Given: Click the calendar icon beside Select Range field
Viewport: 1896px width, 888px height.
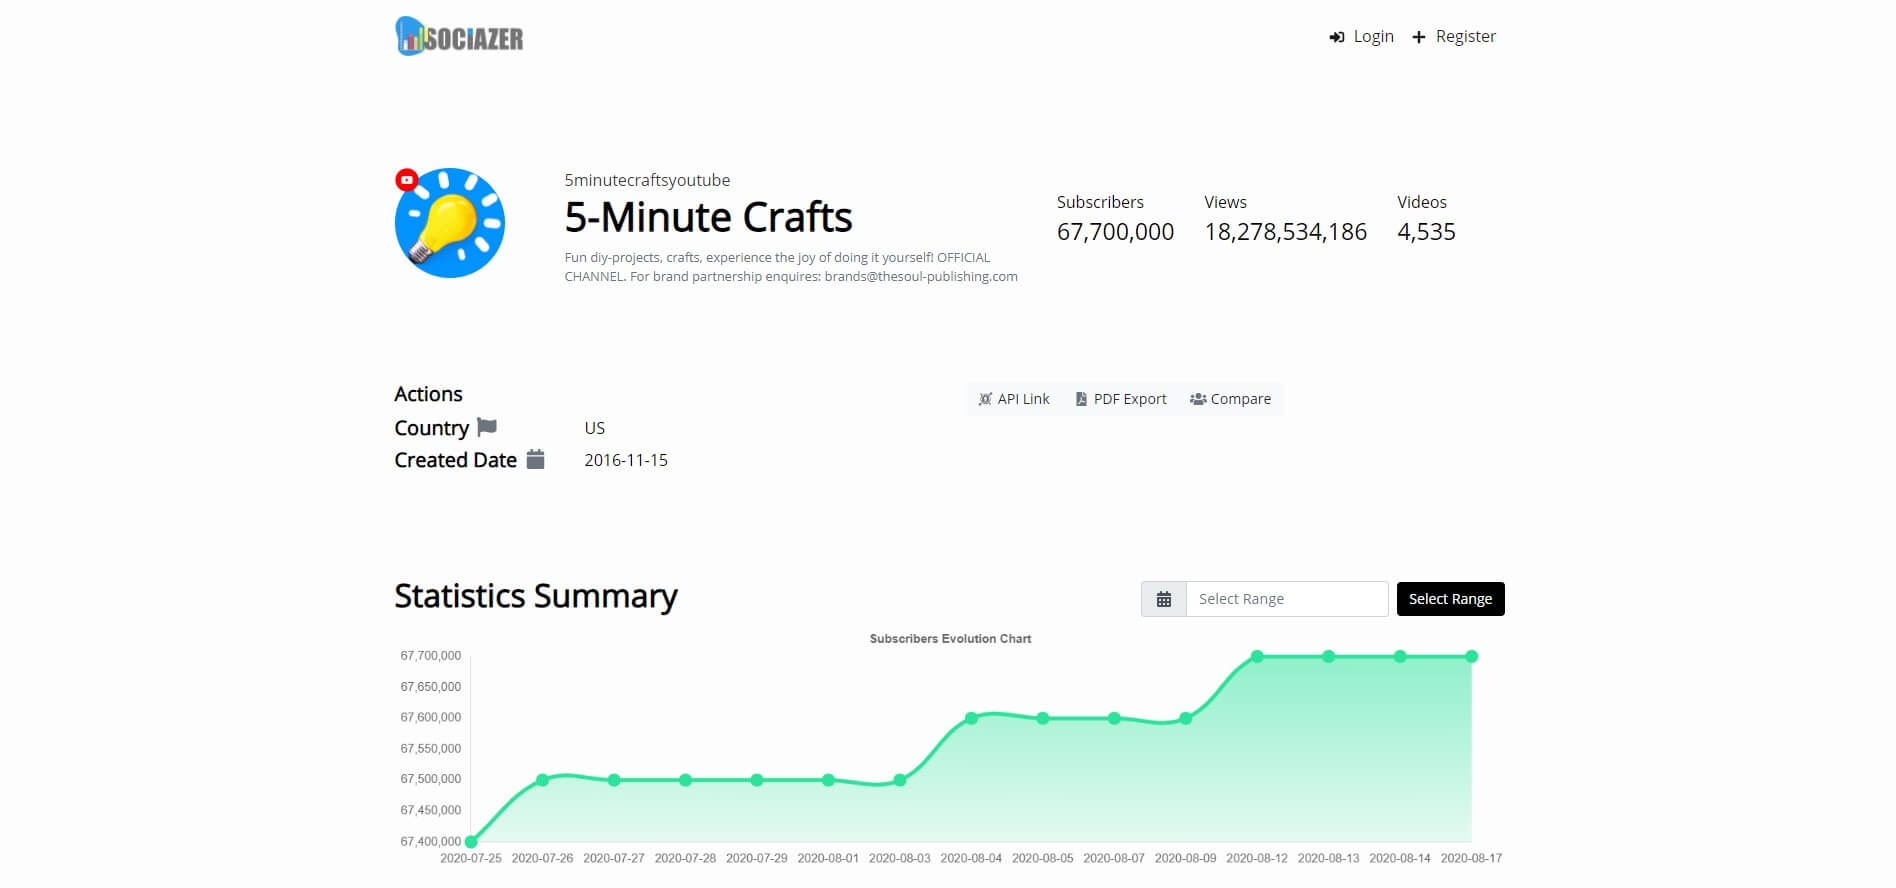Looking at the screenshot, I should click(x=1164, y=599).
